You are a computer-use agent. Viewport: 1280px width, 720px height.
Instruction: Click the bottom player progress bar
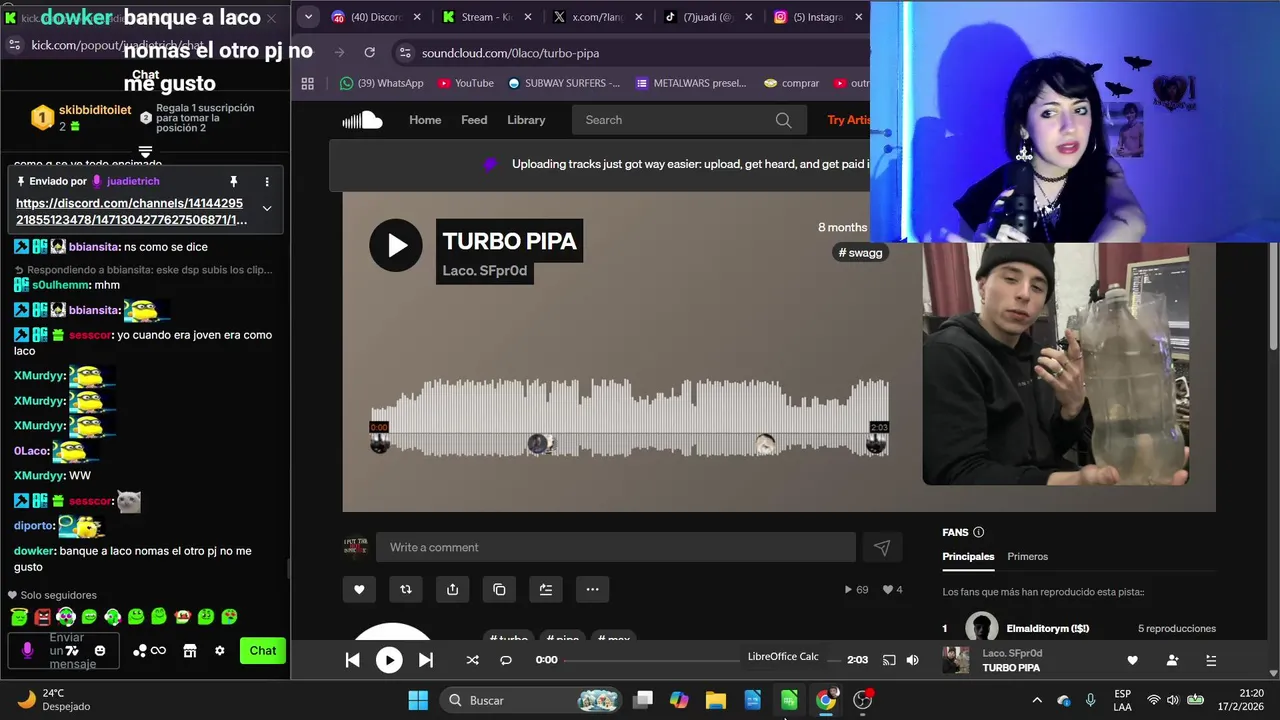tap(701, 660)
